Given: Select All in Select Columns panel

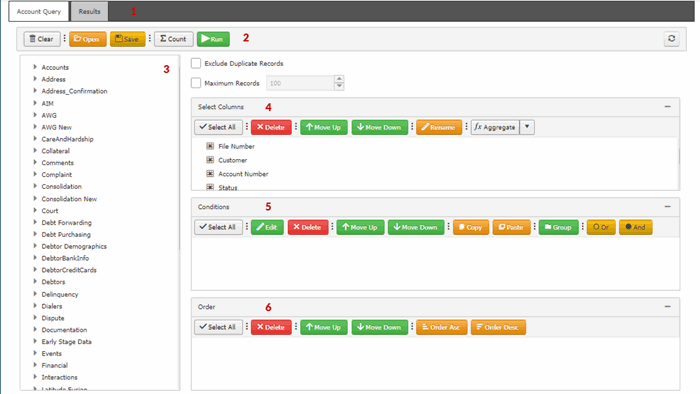Looking at the screenshot, I should (x=218, y=127).
